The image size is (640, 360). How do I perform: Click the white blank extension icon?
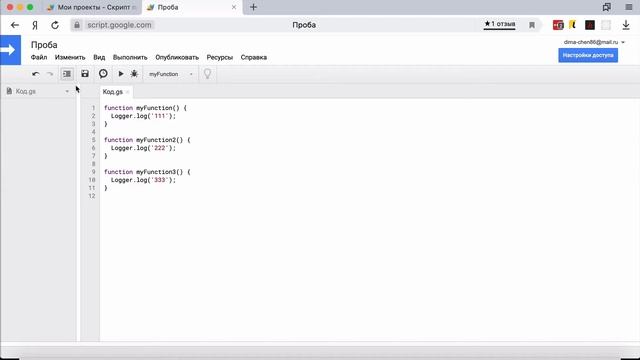click(x=606, y=25)
